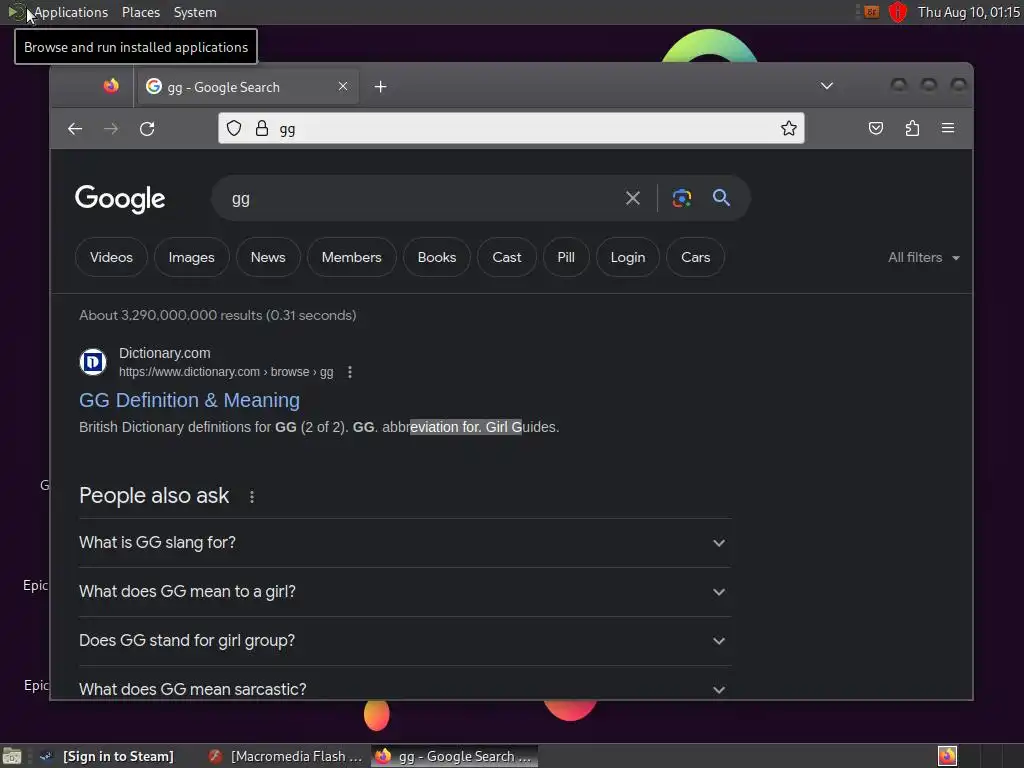The width and height of the screenshot is (1024, 768).
Task: Open the System menu
Action: [195, 12]
